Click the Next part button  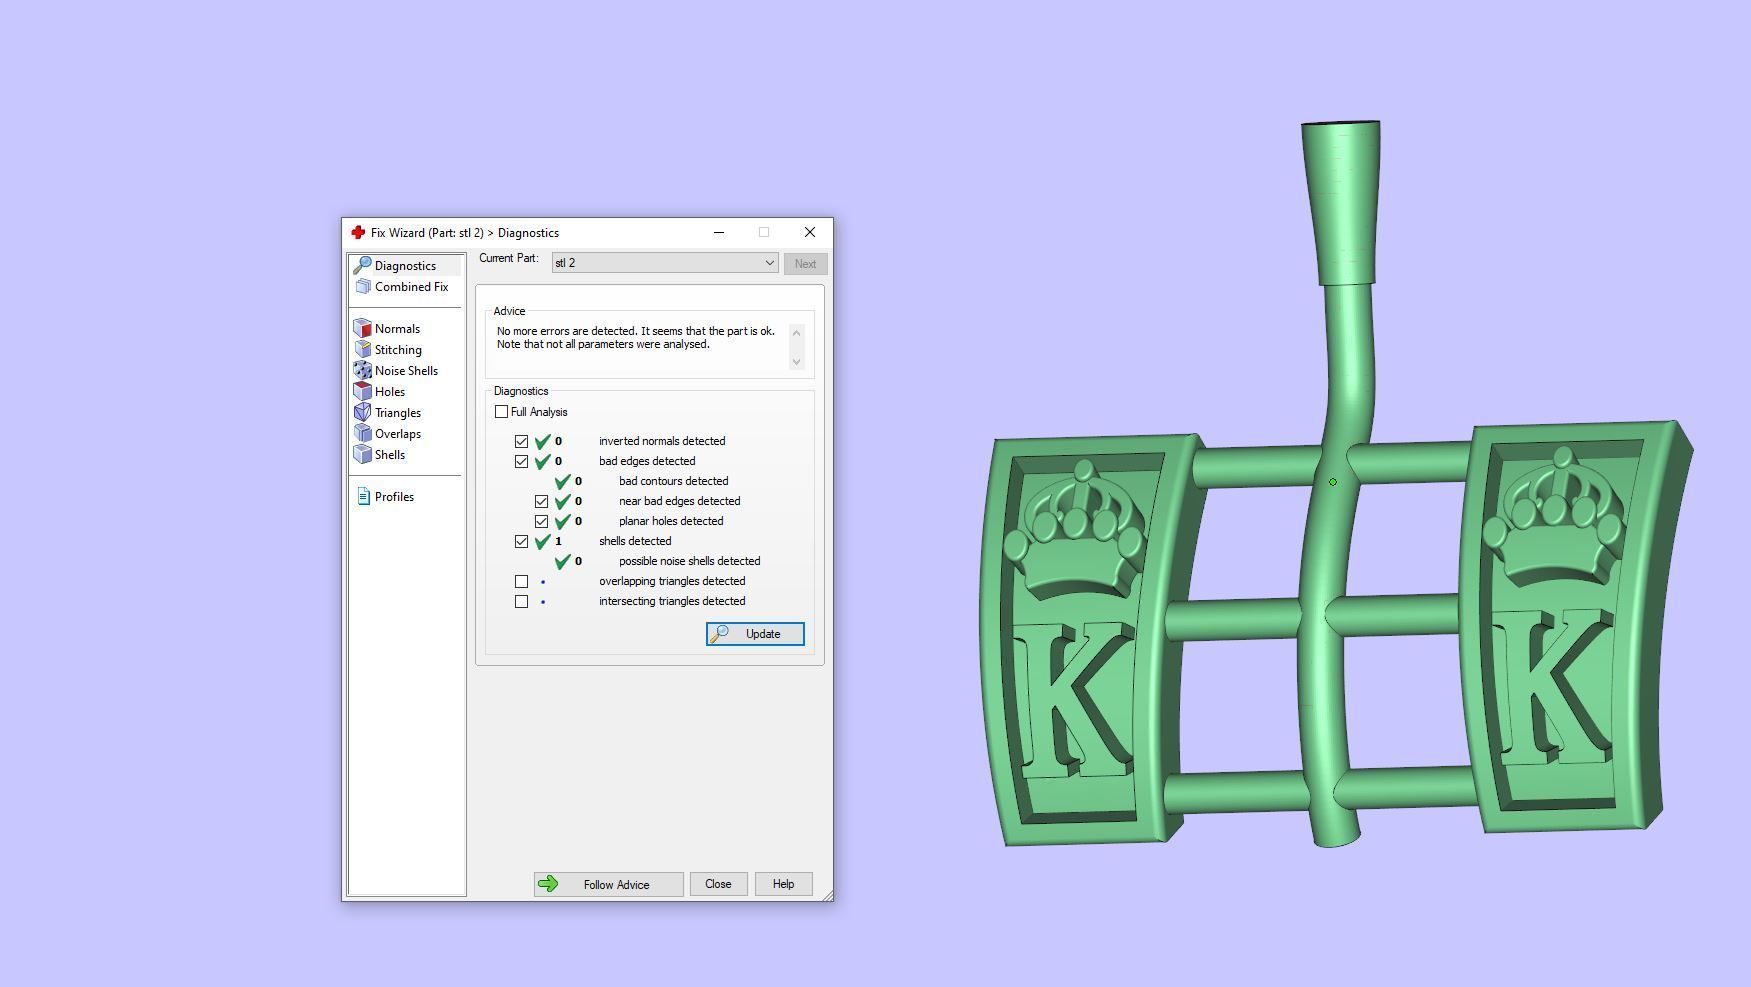coord(805,264)
